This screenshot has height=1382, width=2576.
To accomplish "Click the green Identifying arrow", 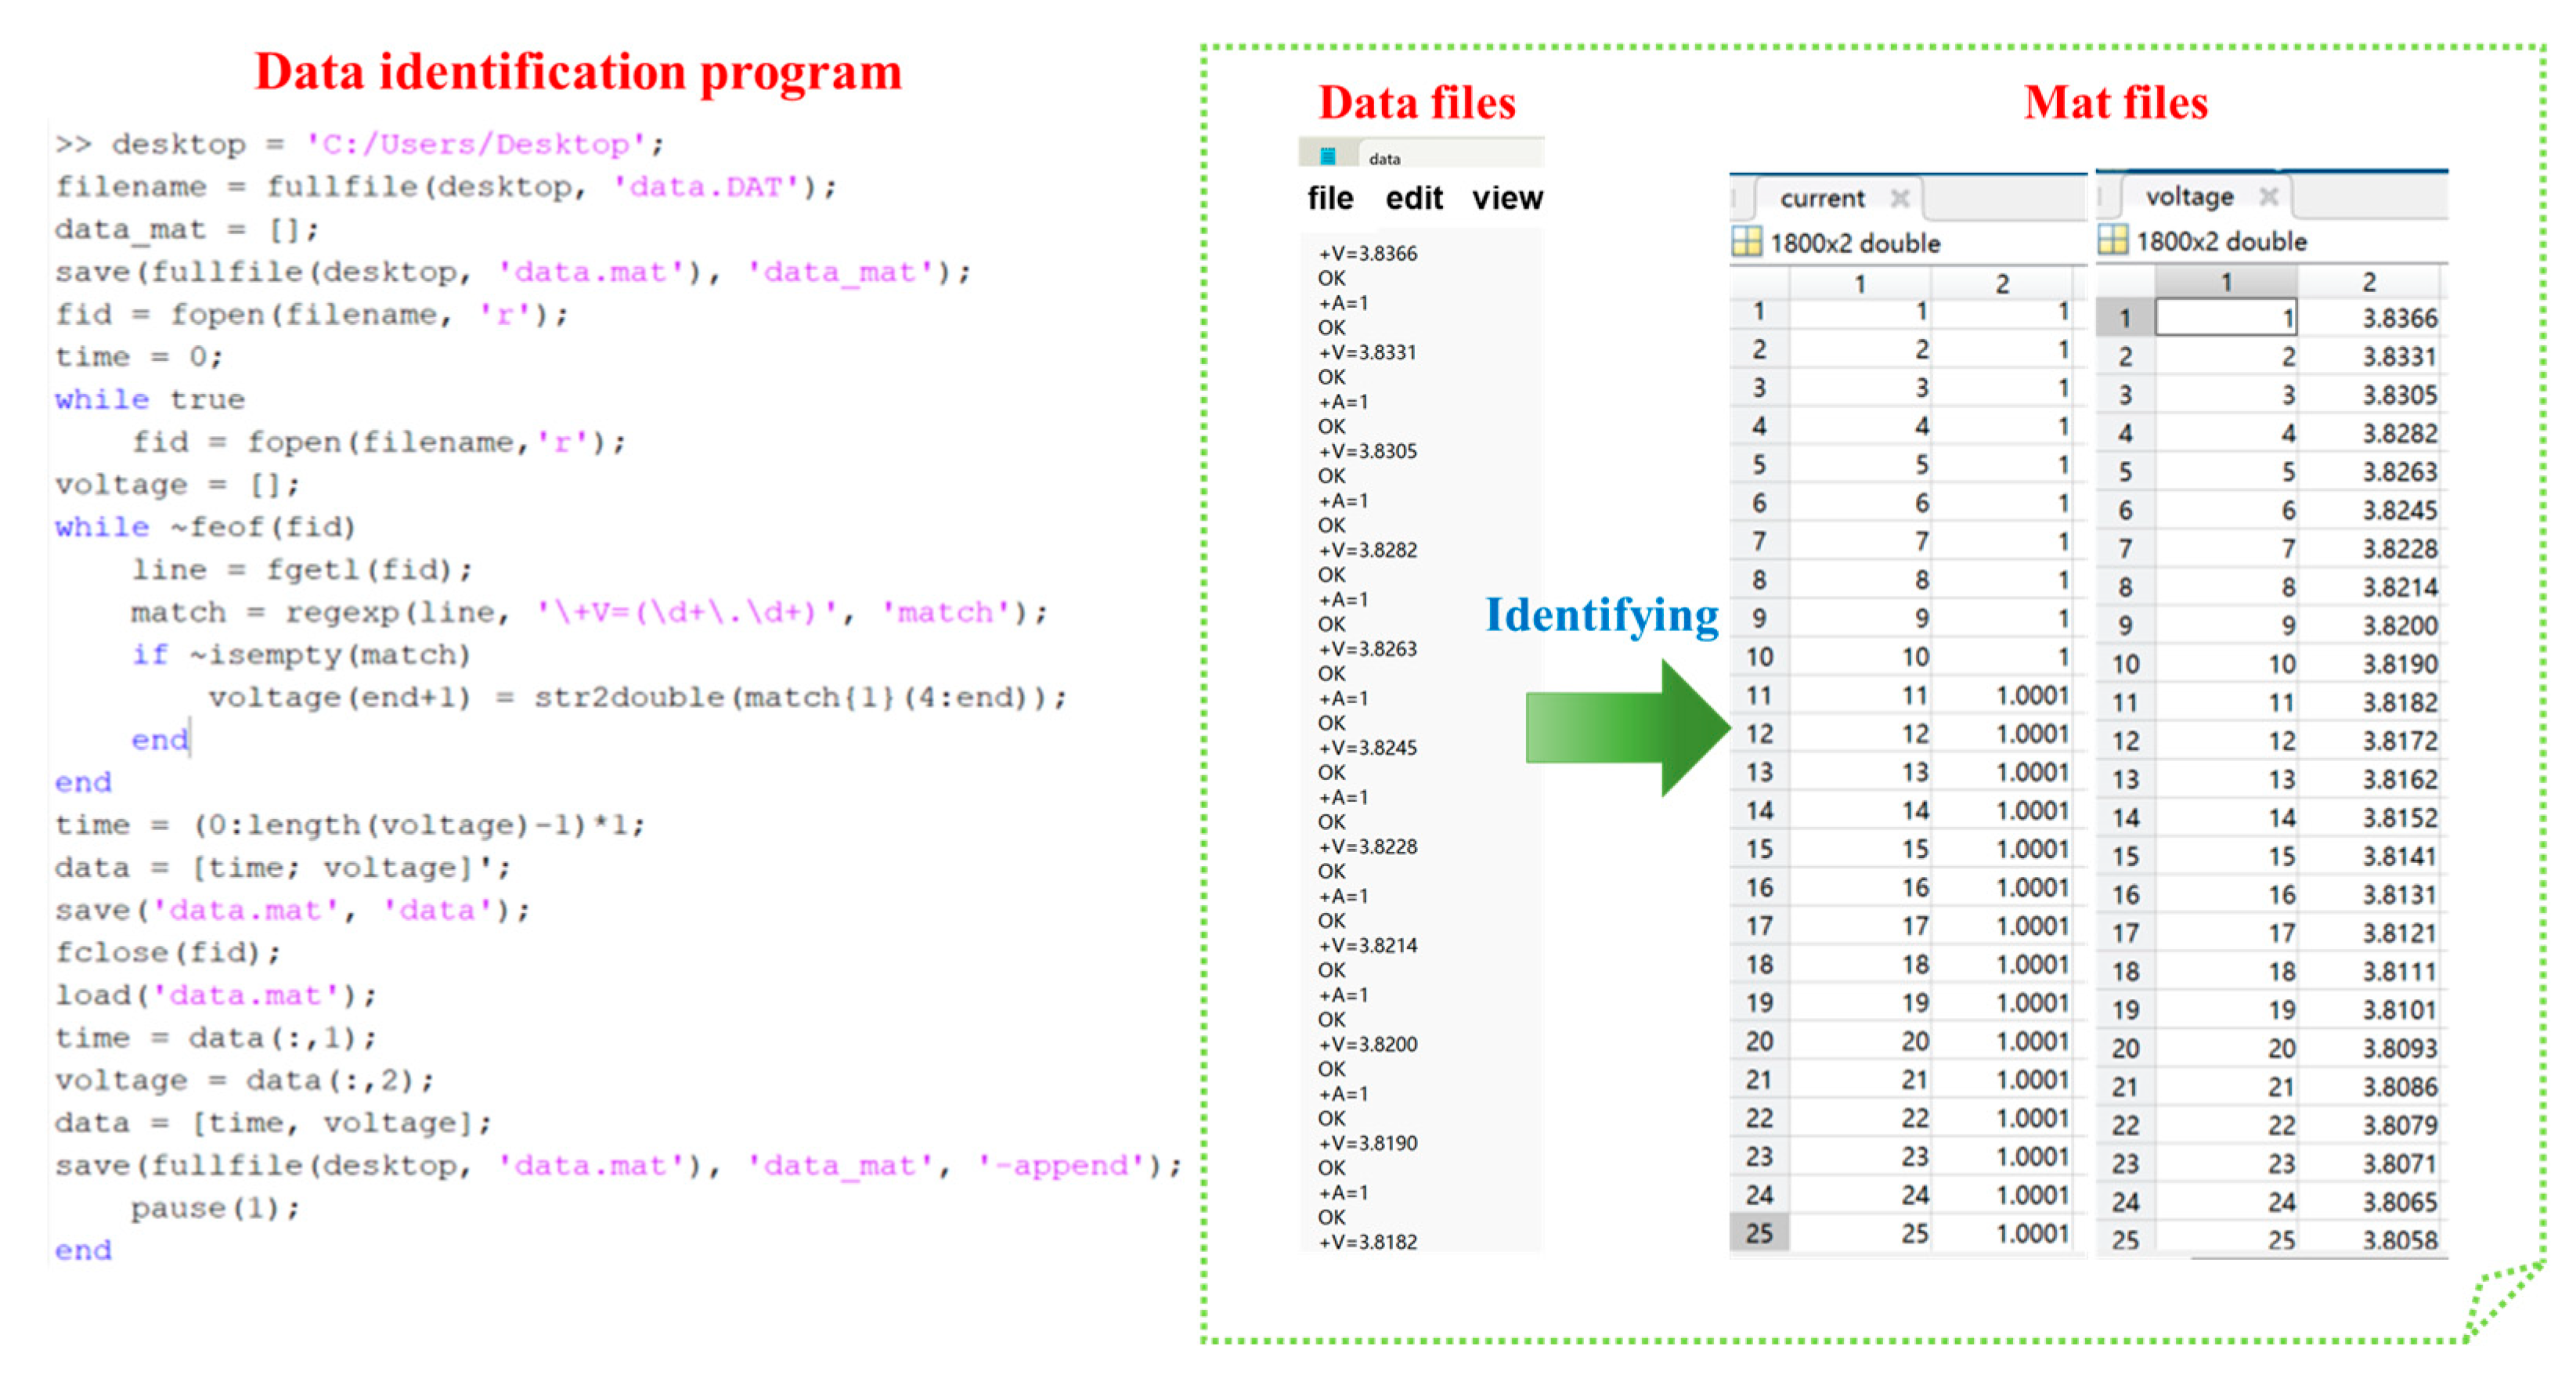I will coord(1625,727).
